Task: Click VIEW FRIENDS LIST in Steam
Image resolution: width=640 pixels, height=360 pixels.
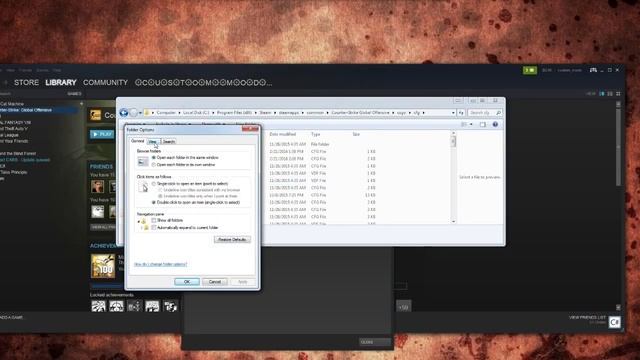Action: pos(587,318)
